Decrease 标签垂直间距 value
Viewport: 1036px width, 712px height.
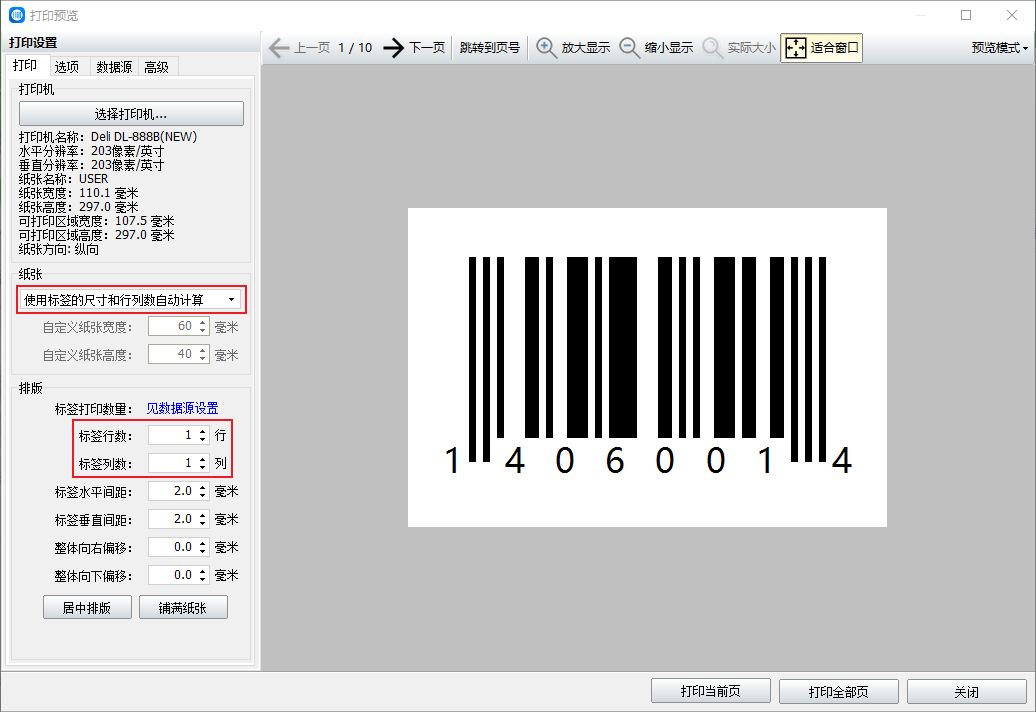click(x=202, y=523)
